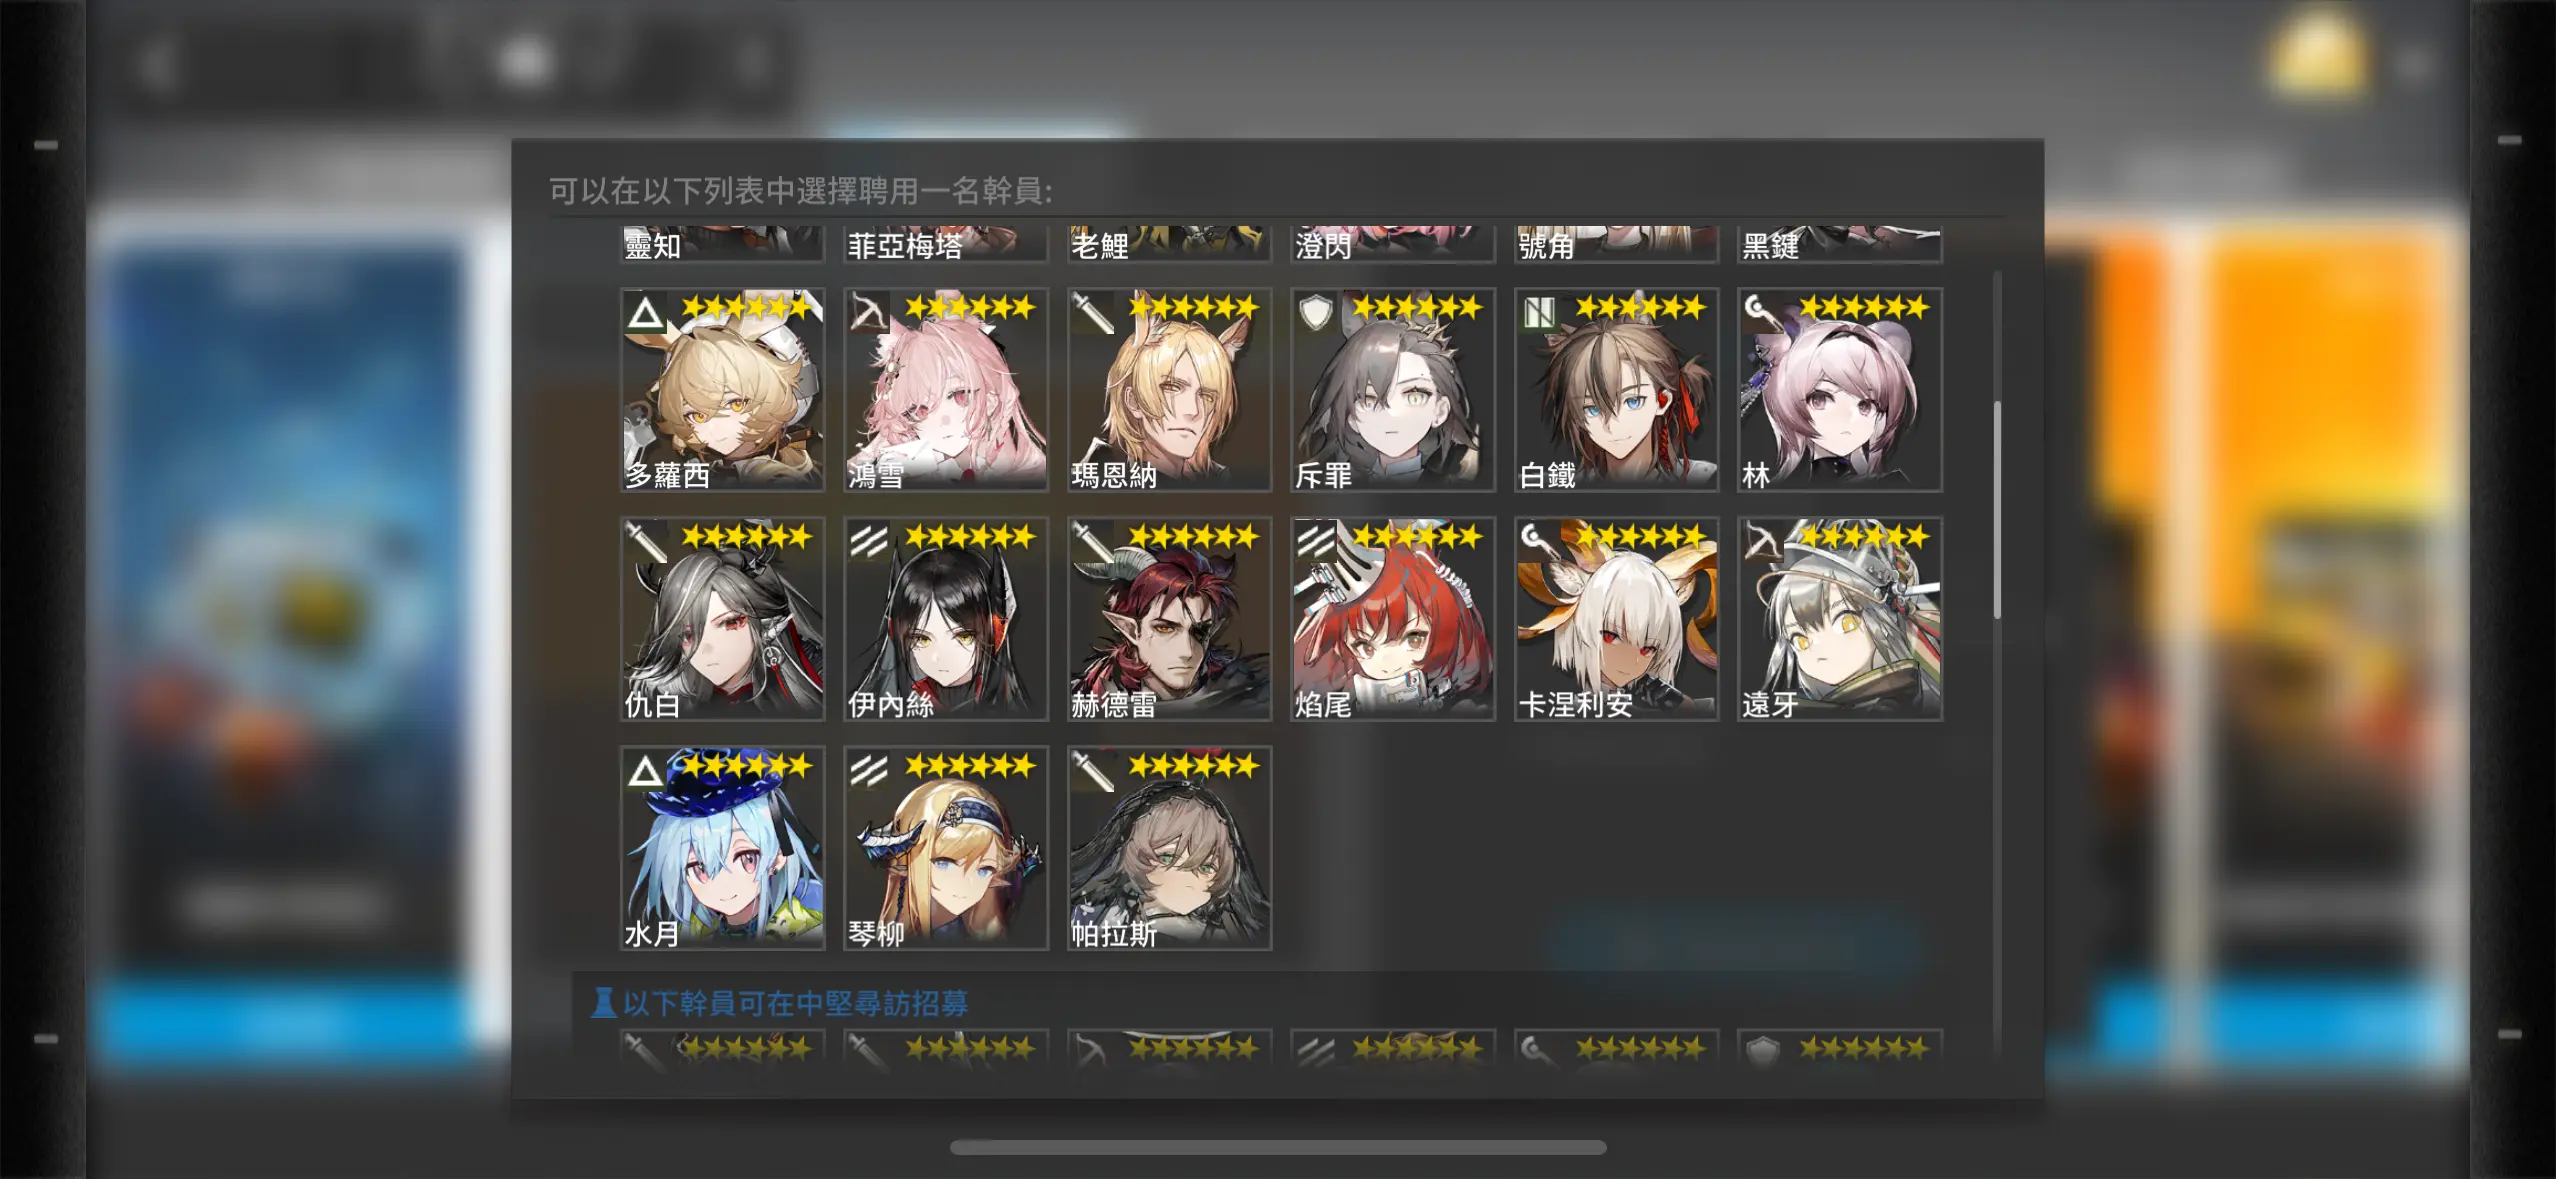Select operator 鴻雪 portrait
Screen dimensions: 2556x1179
[946, 390]
